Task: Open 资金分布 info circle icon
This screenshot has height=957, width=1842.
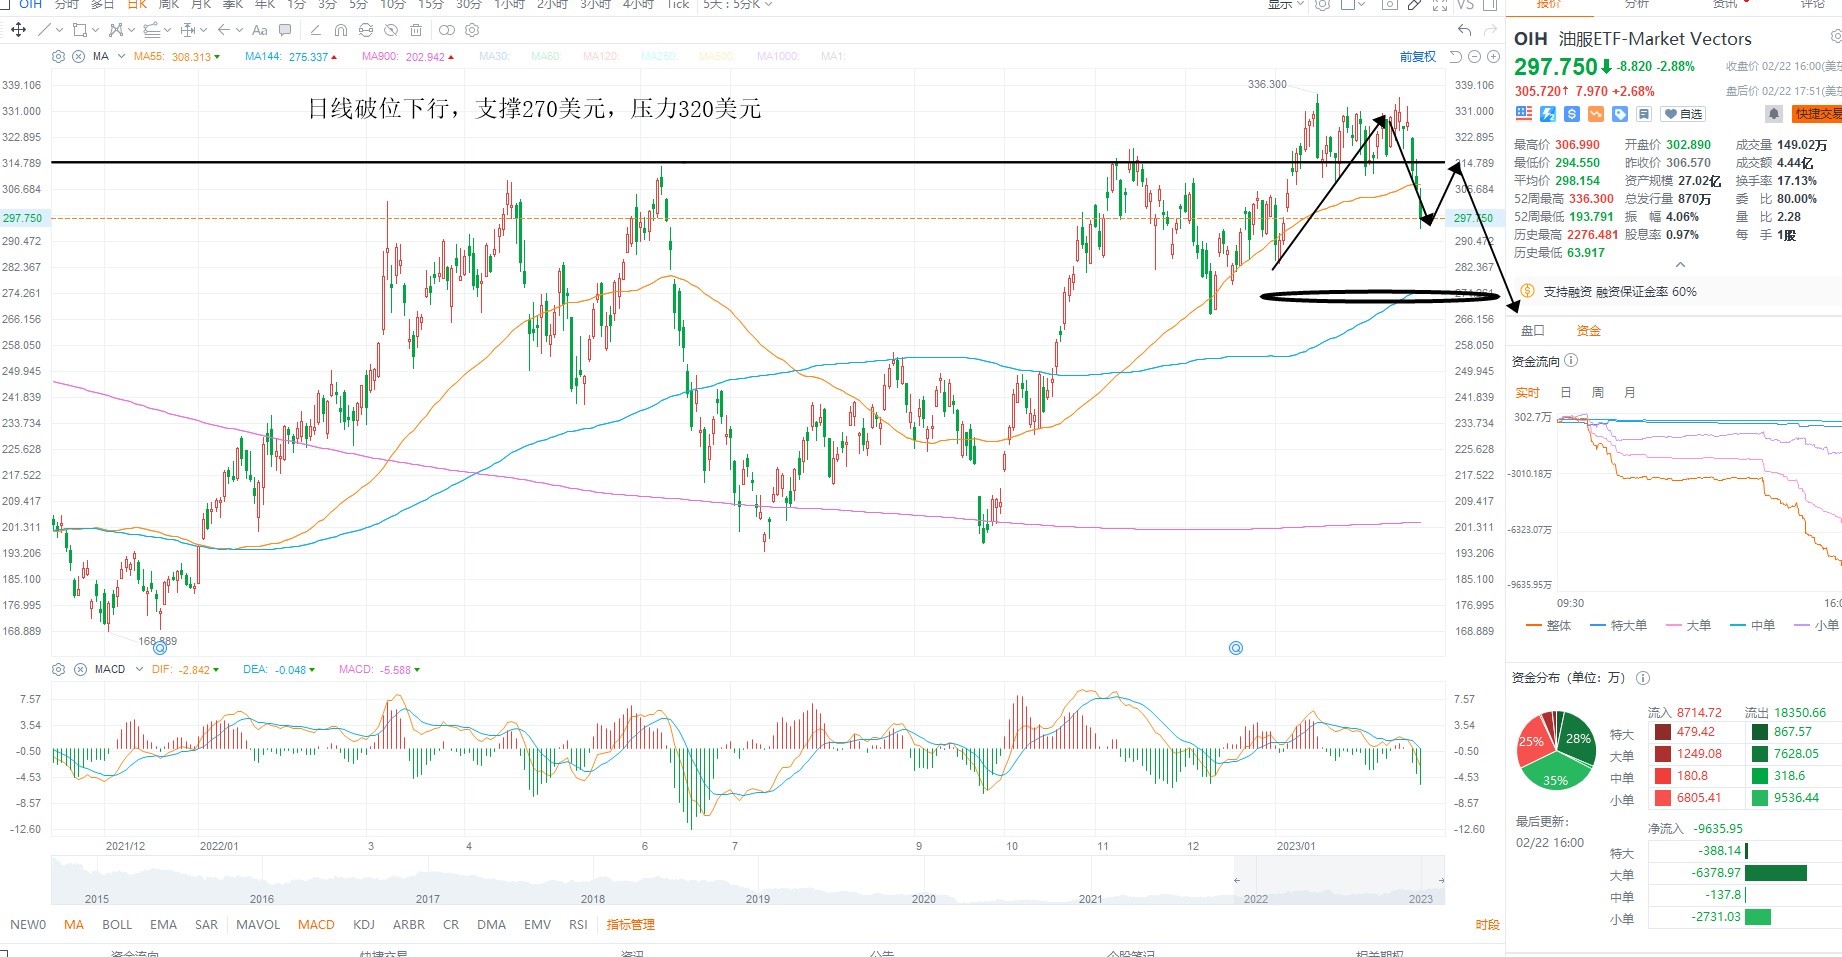Action: [1643, 678]
